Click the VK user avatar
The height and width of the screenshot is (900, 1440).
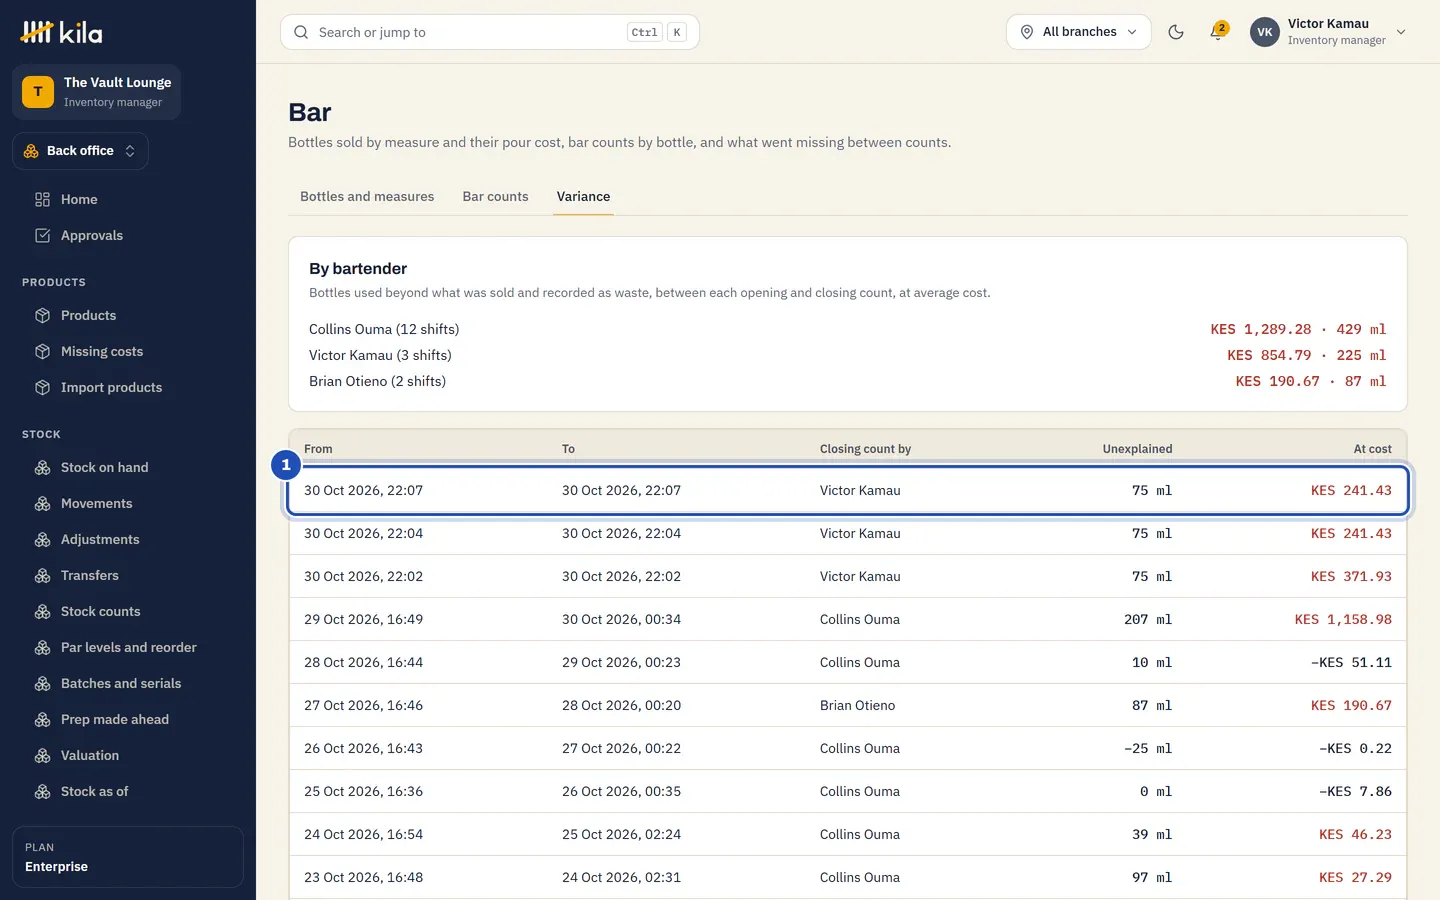click(1265, 32)
